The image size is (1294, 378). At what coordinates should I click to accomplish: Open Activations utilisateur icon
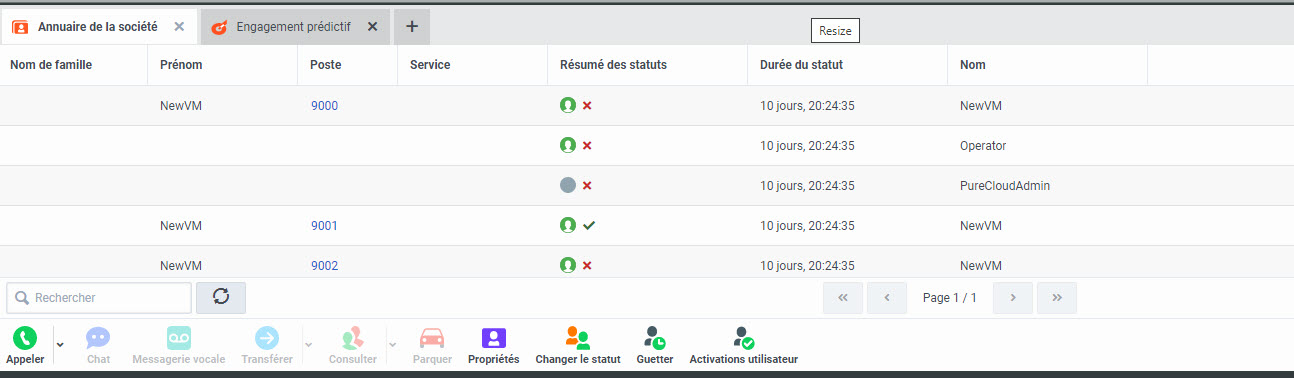(743, 338)
